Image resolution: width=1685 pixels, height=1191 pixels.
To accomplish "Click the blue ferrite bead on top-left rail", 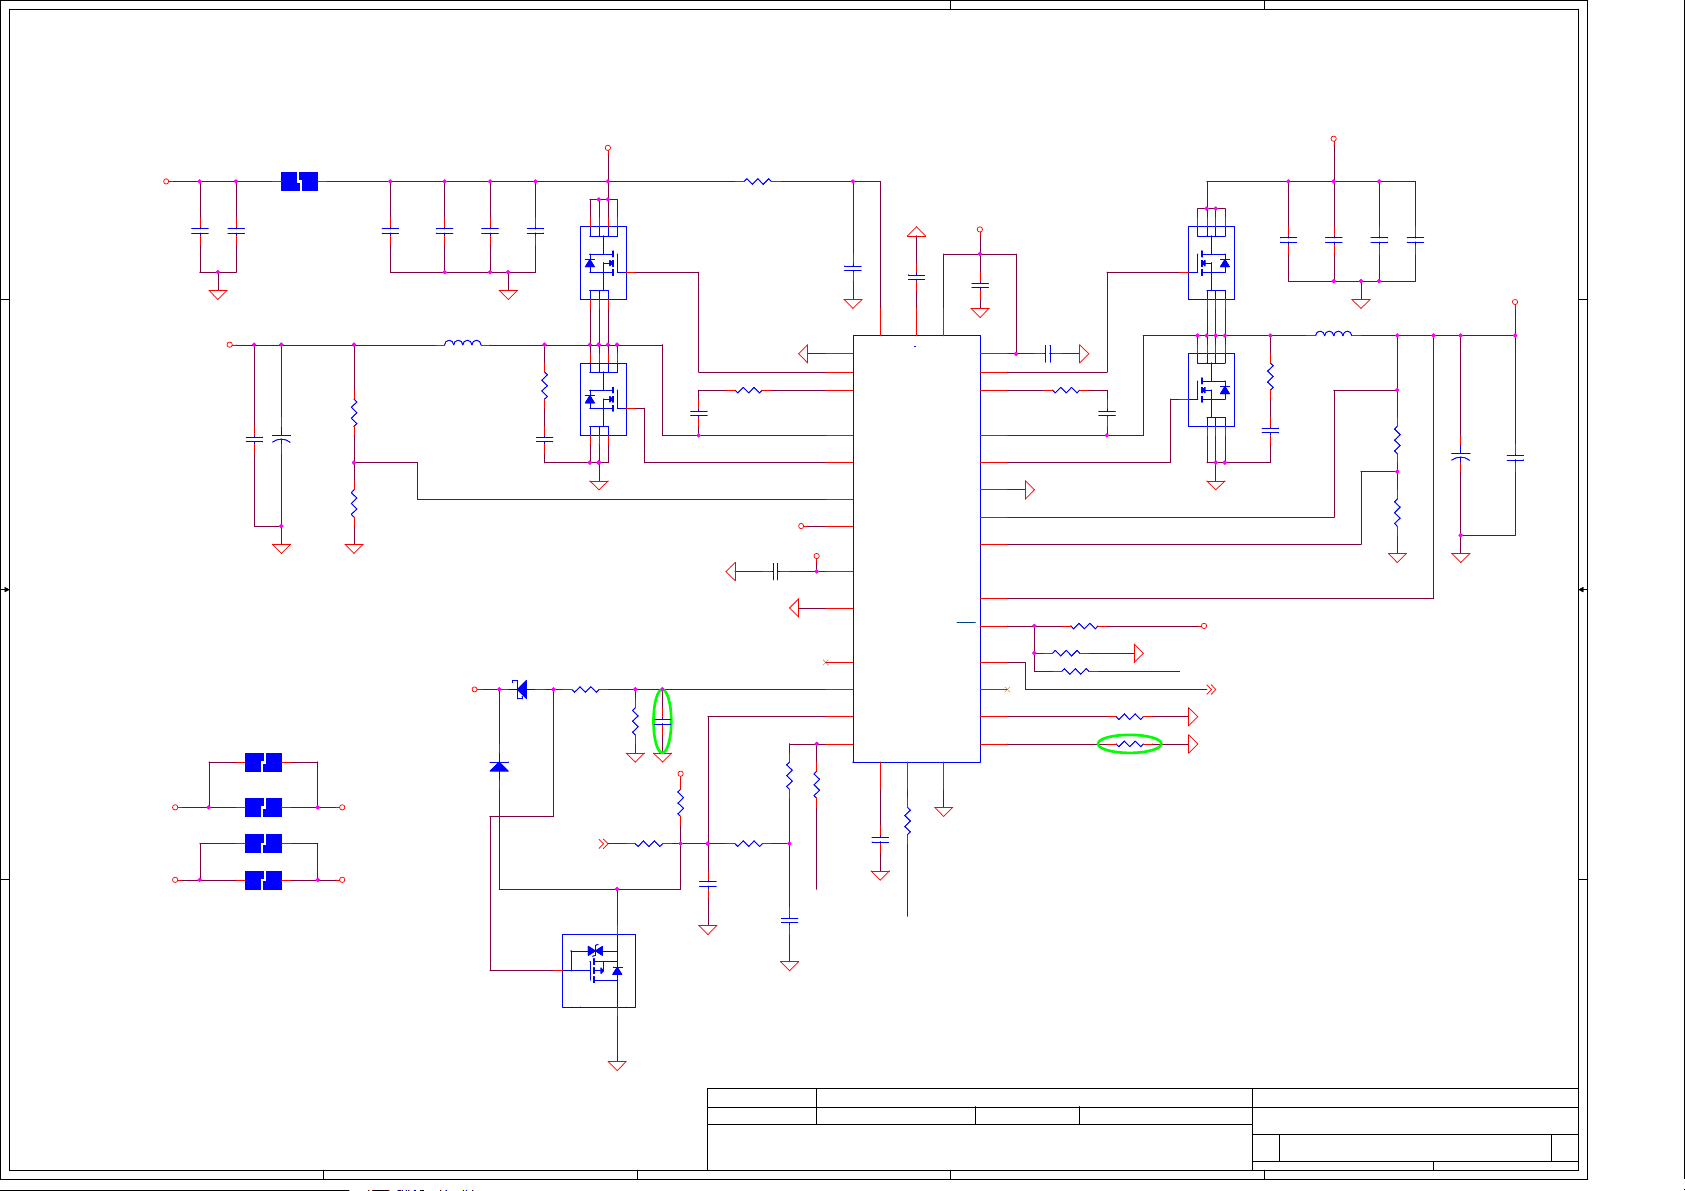I will (299, 181).
